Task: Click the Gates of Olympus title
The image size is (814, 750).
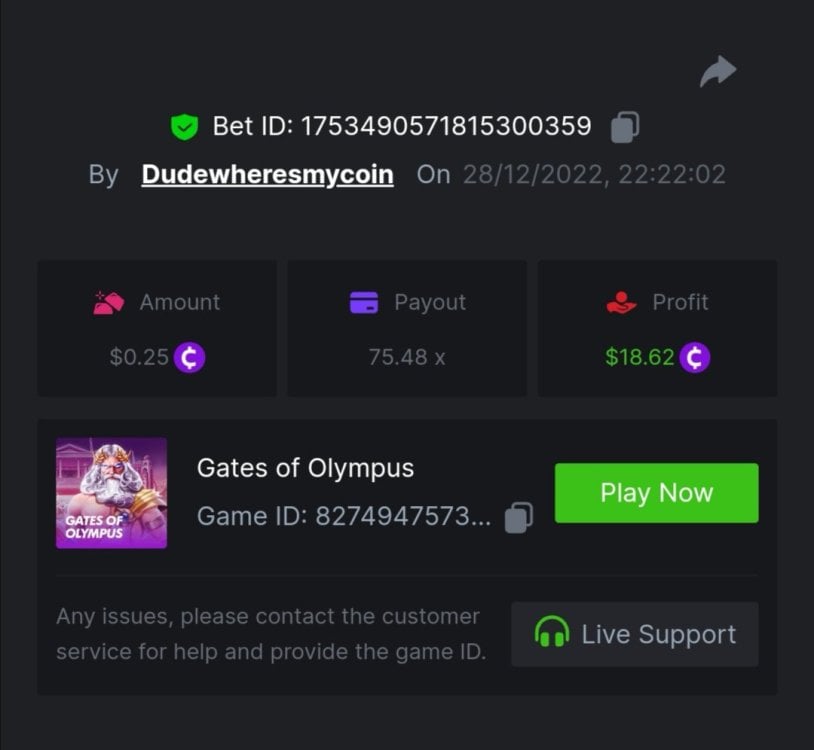Action: tap(305, 467)
